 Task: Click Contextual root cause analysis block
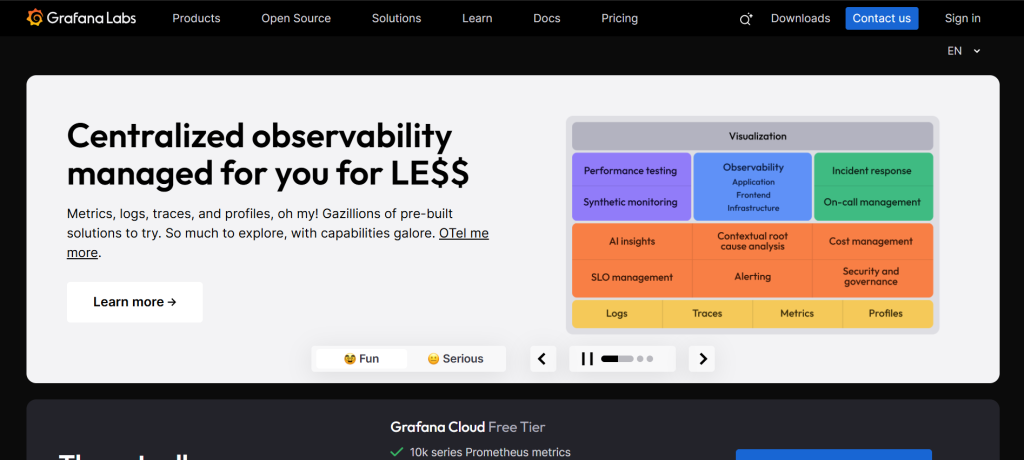point(752,241)
